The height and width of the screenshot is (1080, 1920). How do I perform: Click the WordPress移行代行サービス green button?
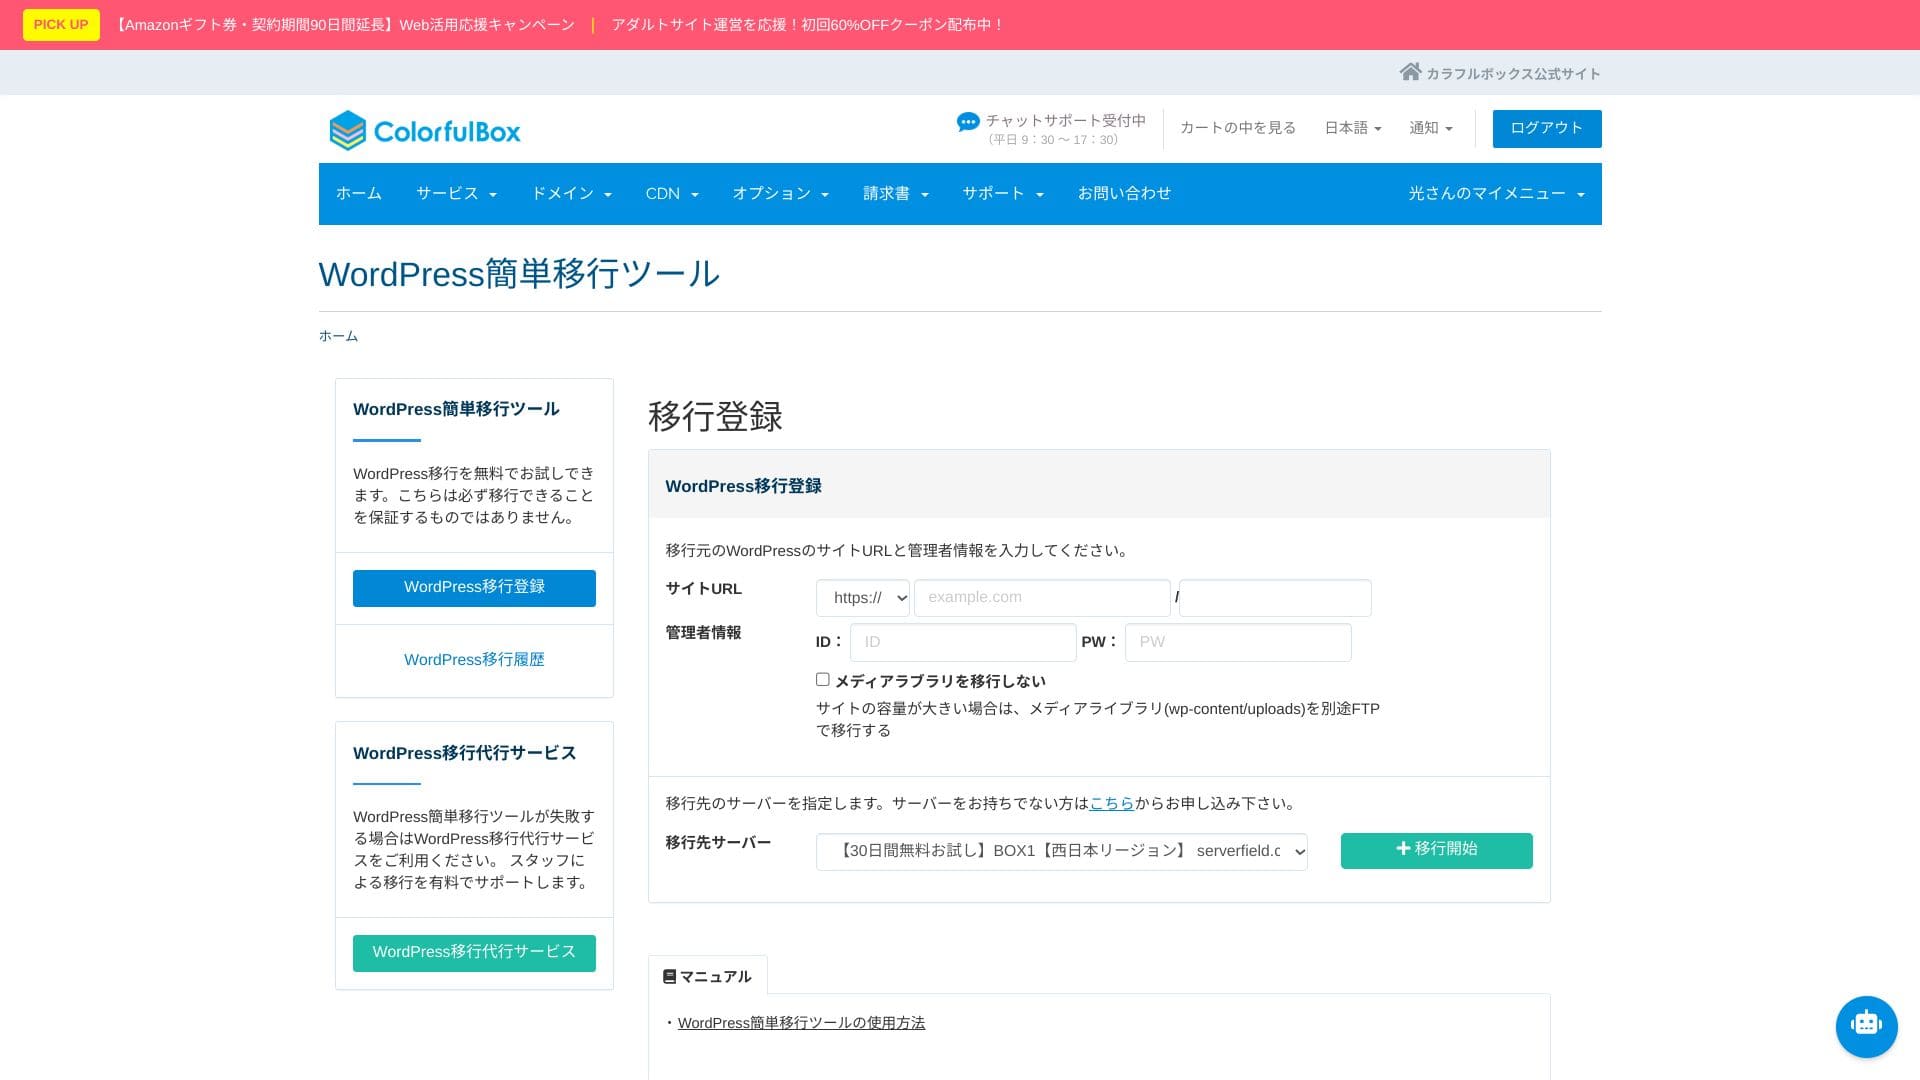point(474,952)
